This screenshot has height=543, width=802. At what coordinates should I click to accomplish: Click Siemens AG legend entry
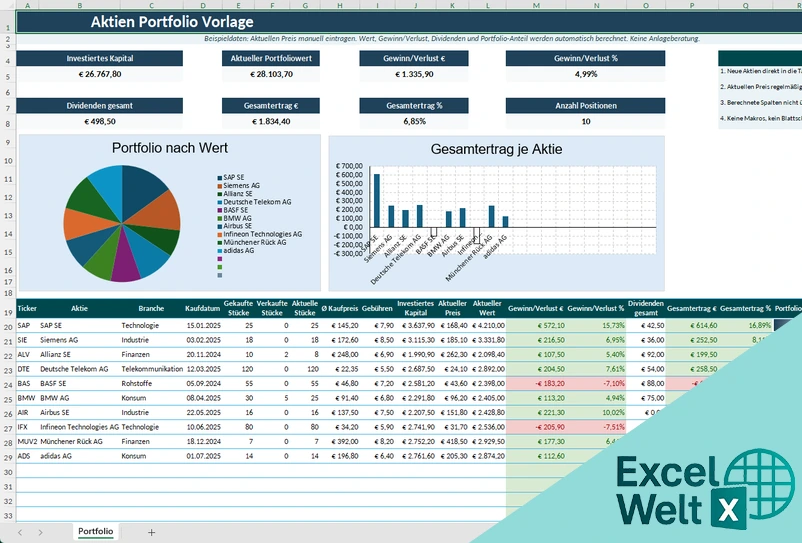pyautogui.click(x=238, y=185)
